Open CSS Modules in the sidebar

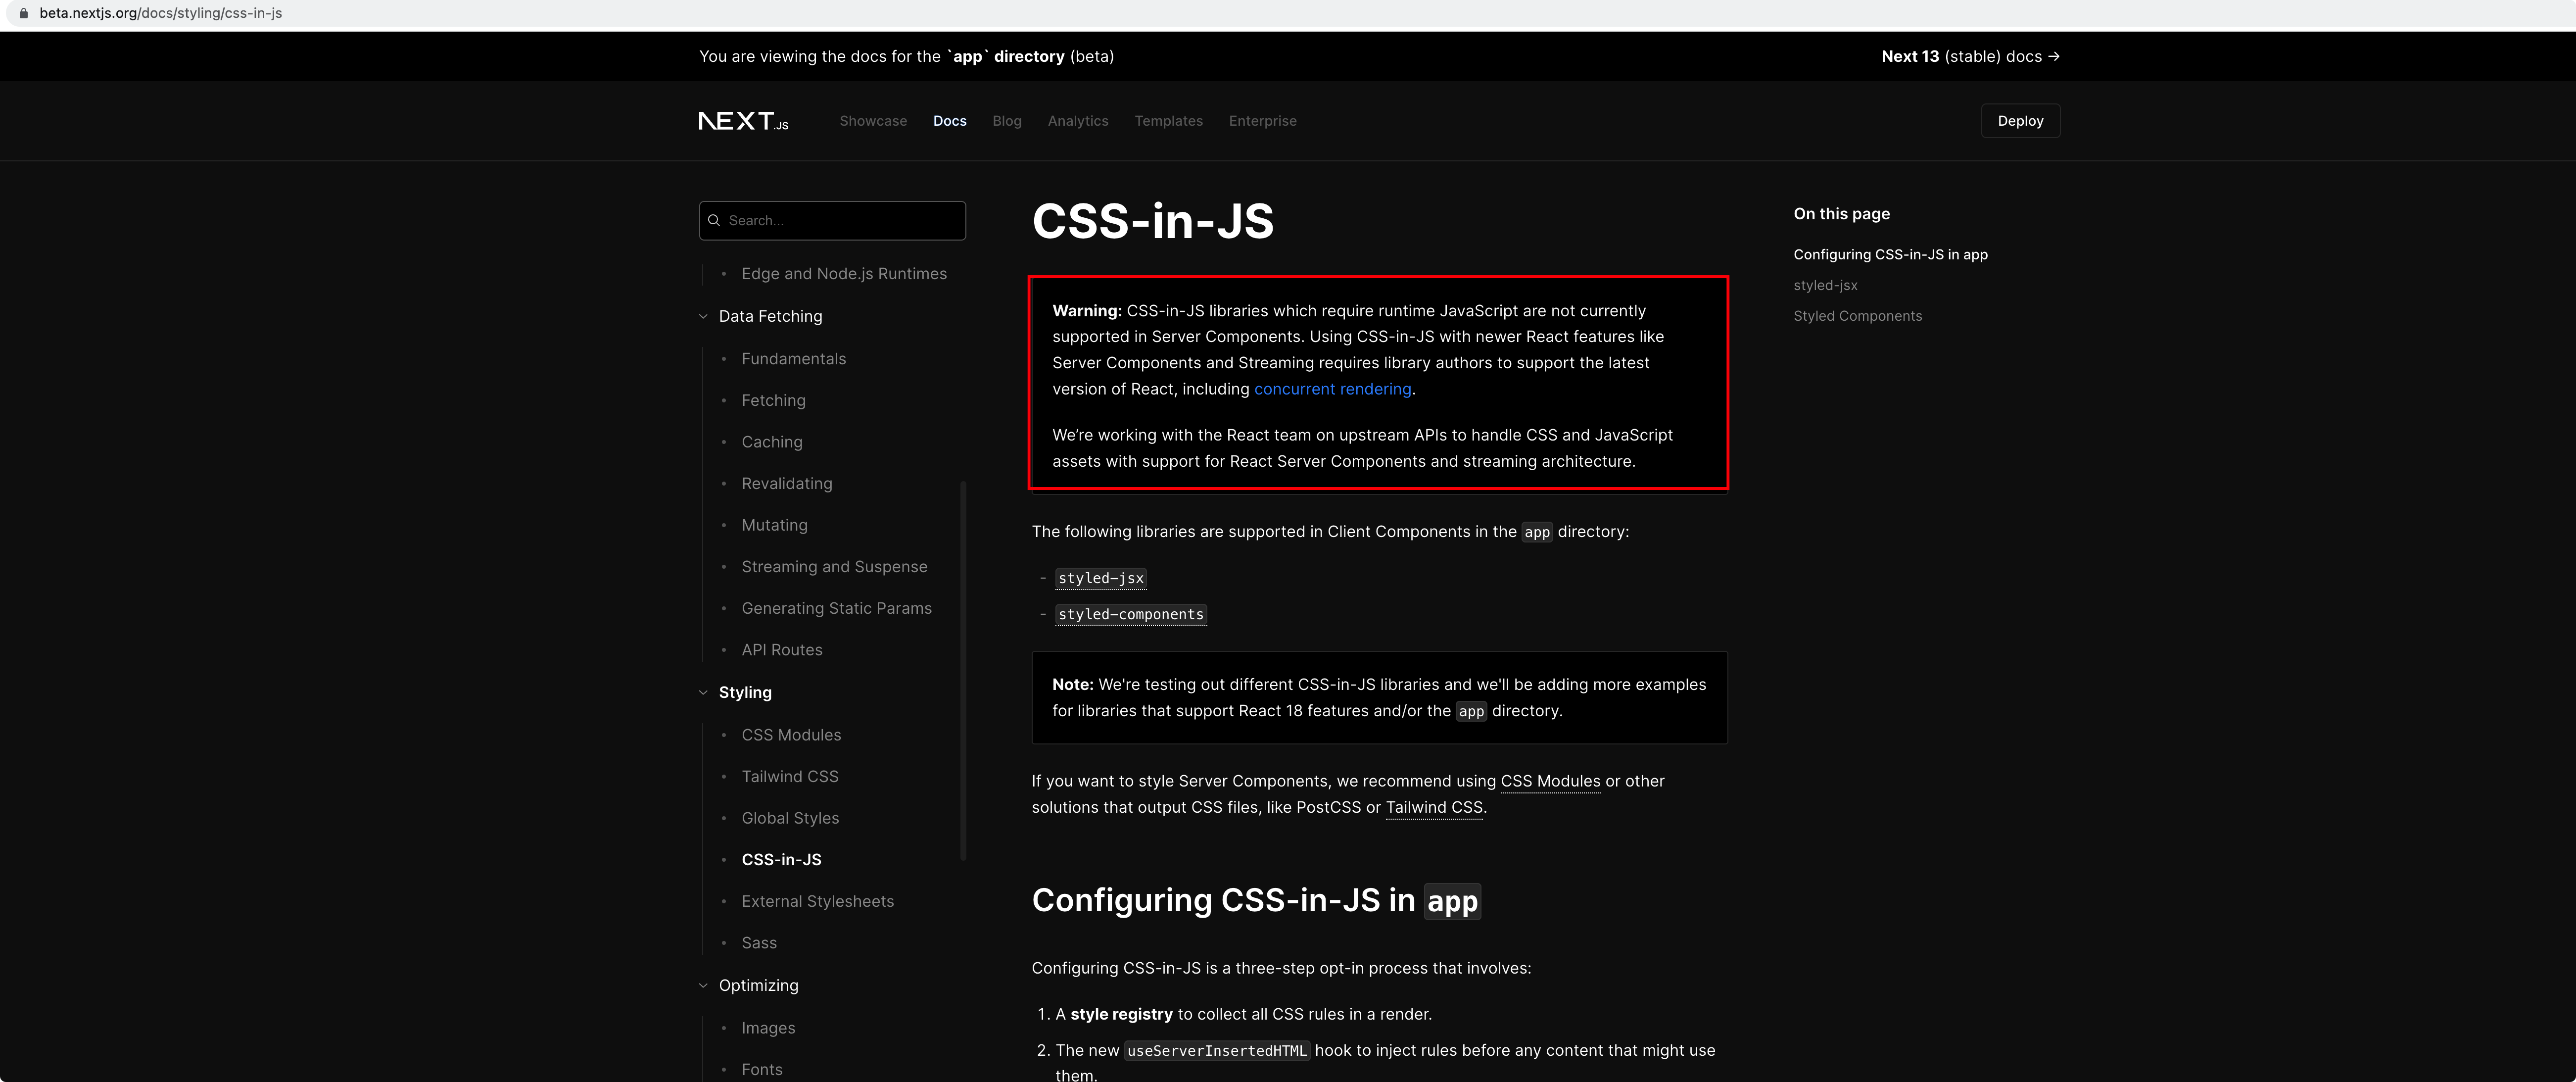pos(791,735)
